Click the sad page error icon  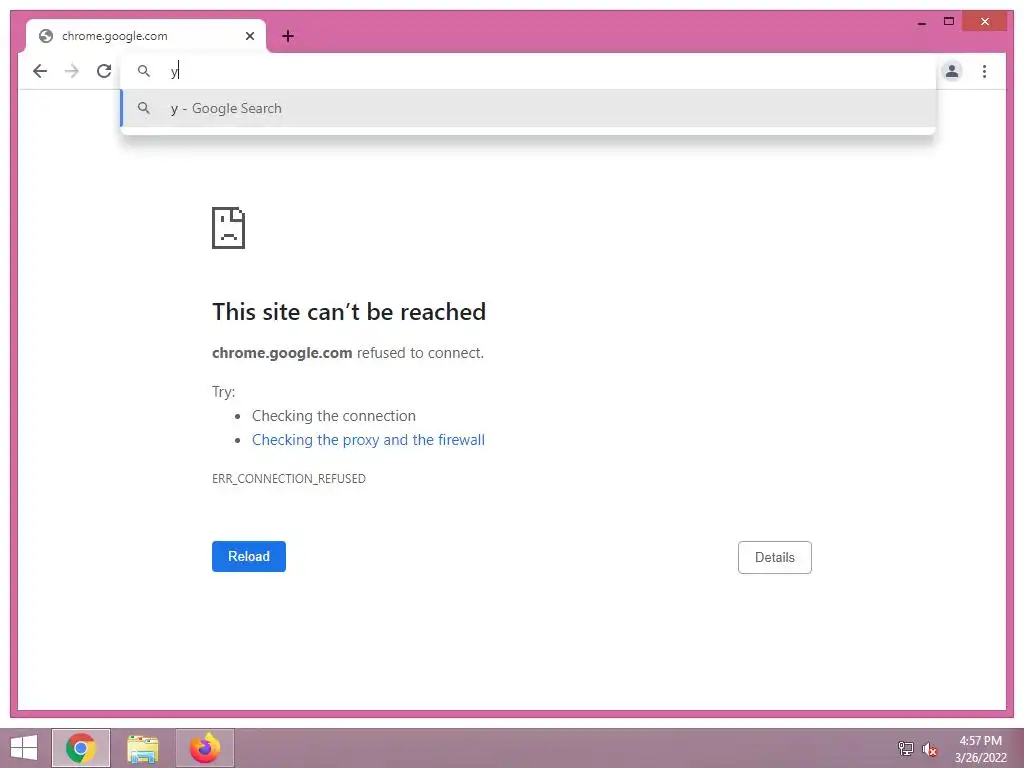(x=229, y=228)
